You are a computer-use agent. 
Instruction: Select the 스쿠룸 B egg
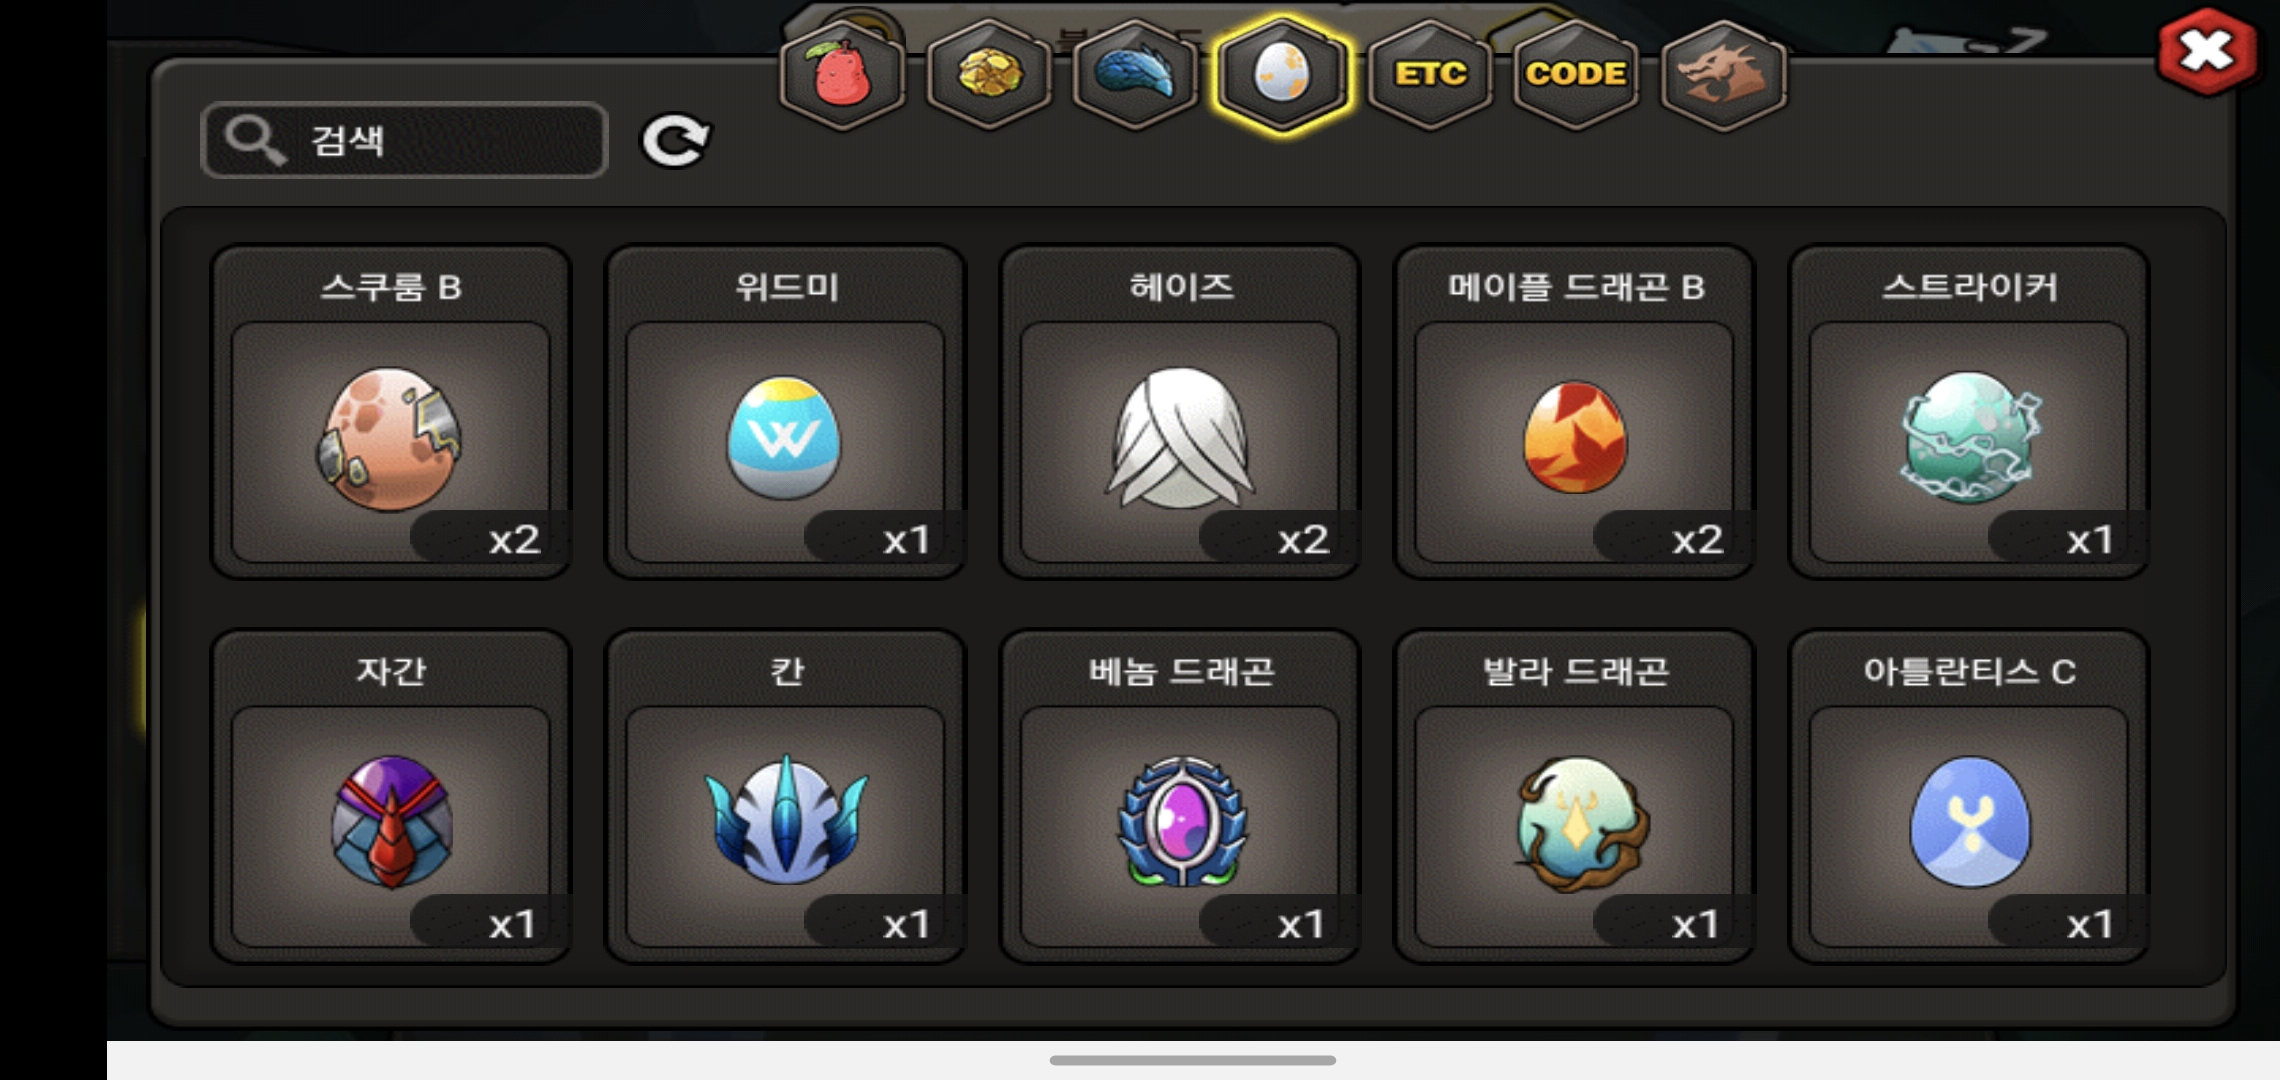pyautogui.click(x=391, y=412)
